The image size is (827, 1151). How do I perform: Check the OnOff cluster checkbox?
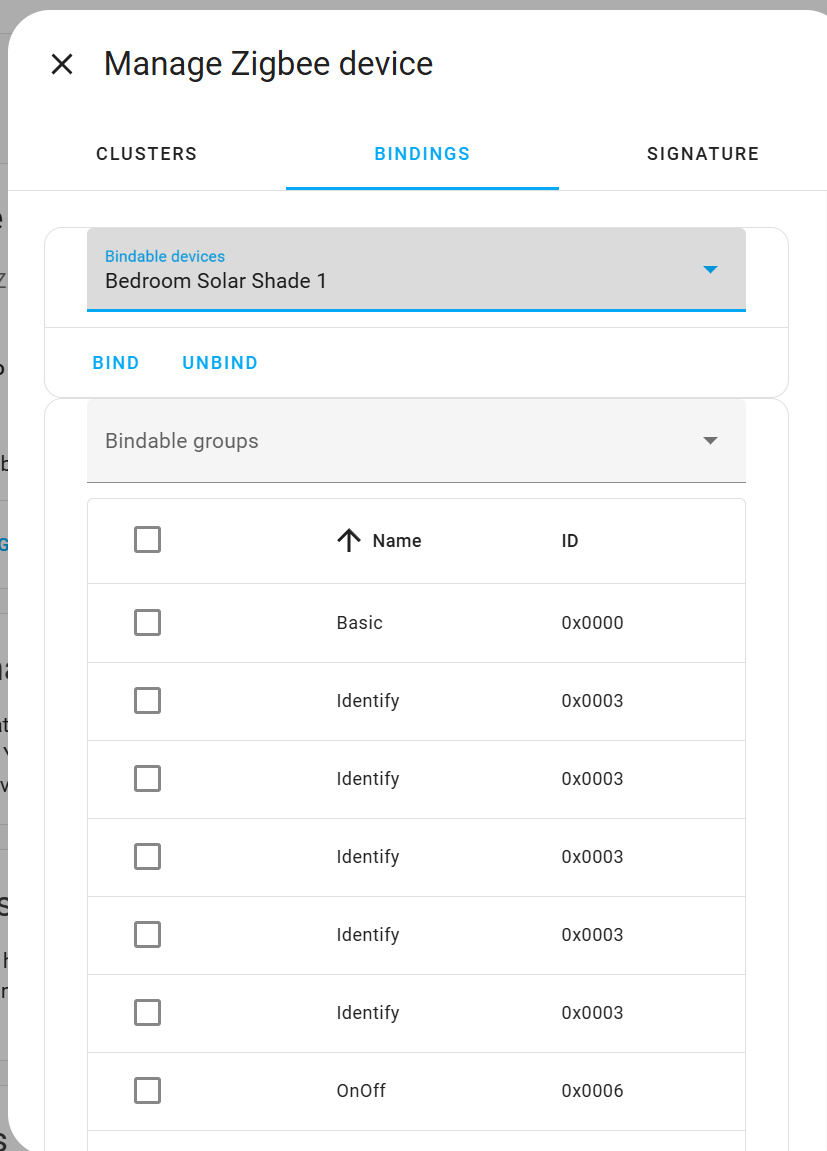[x=147, y=1090]
